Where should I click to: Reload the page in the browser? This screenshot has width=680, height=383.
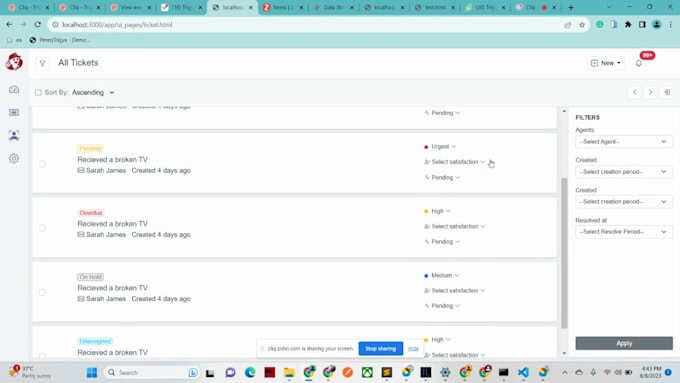[38, 25]
